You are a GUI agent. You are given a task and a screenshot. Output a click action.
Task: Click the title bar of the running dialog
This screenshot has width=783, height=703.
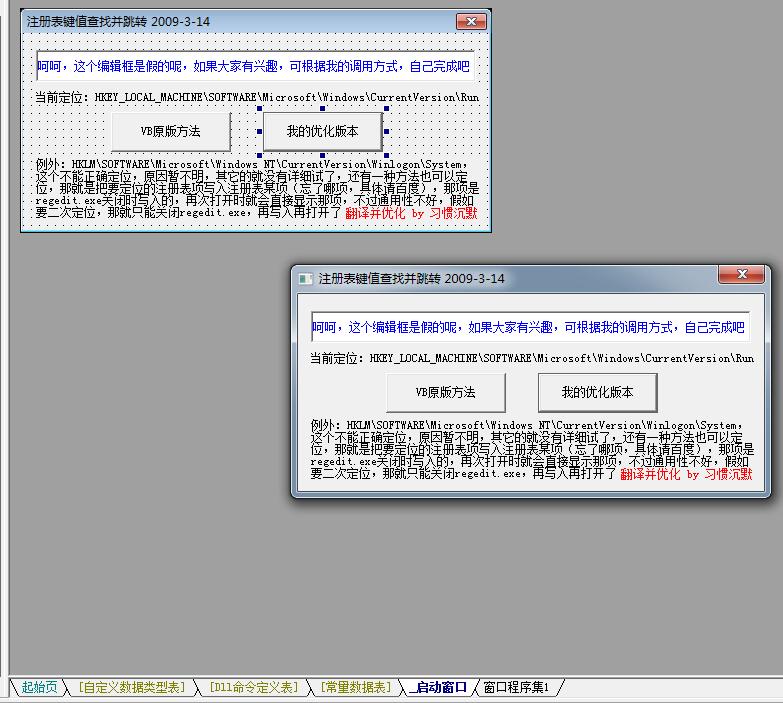500,279
